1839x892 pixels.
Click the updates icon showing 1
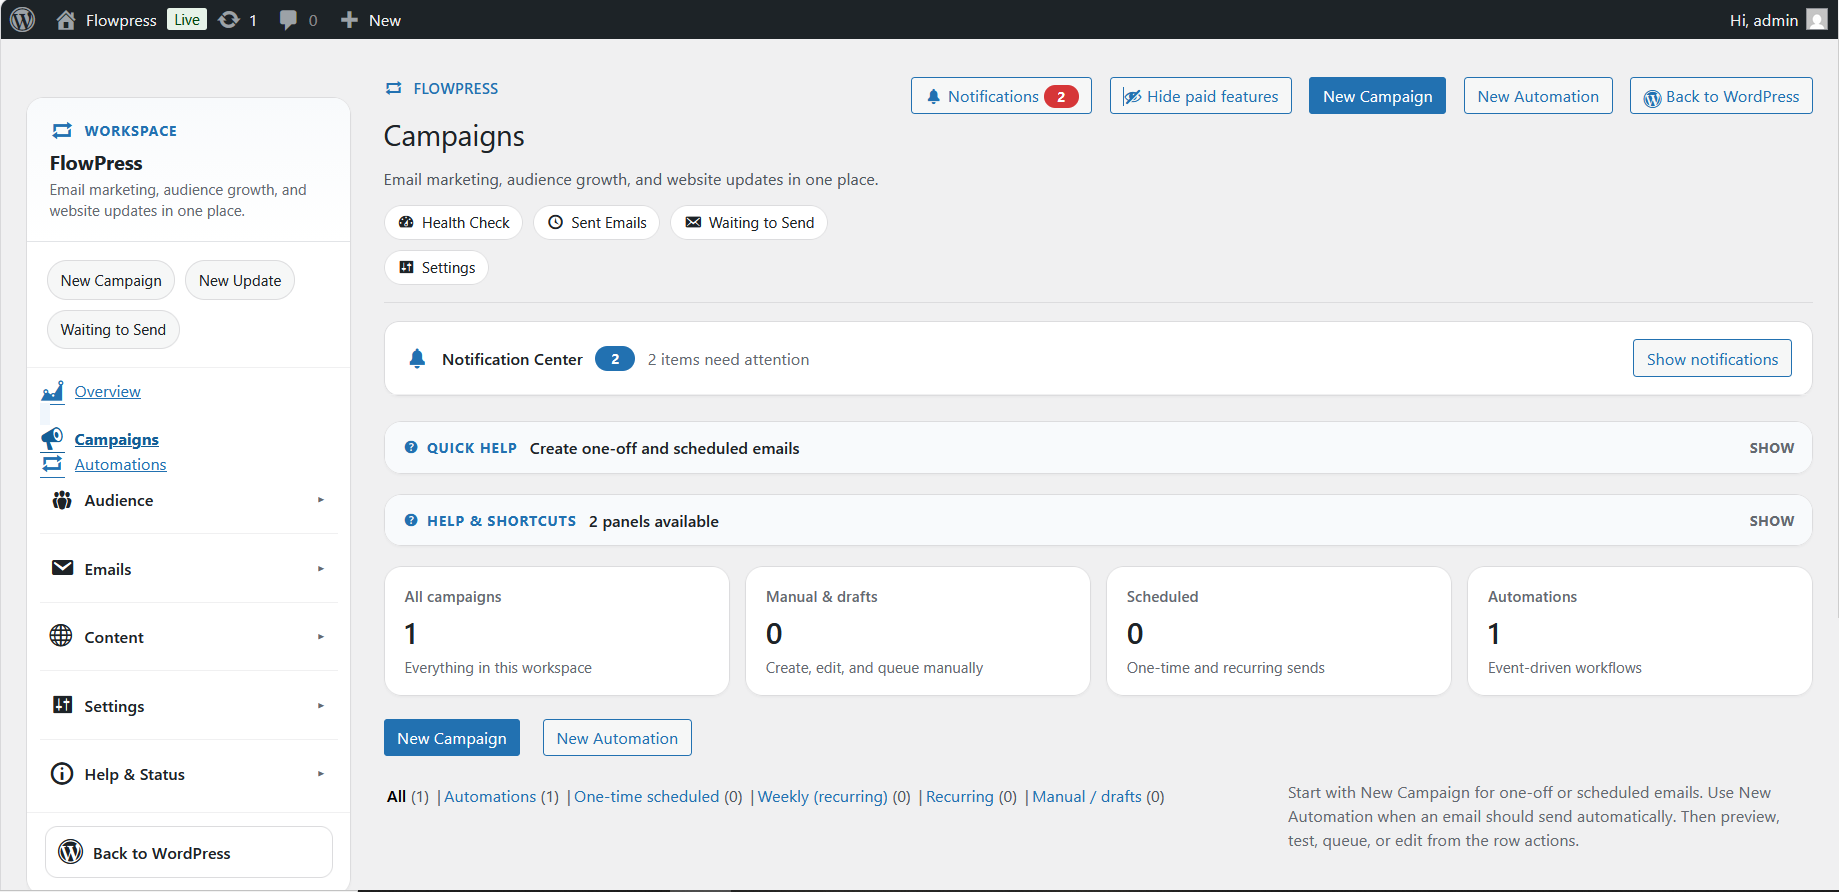click(x=229, y=20)
